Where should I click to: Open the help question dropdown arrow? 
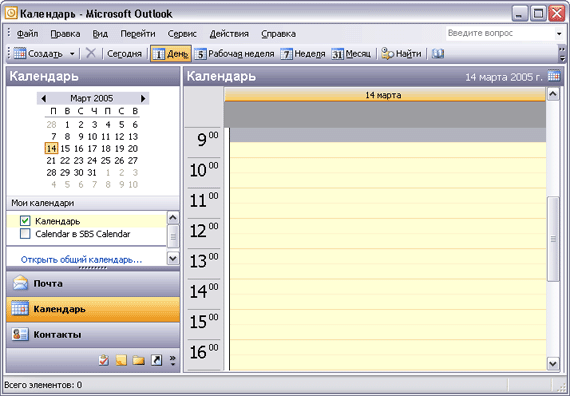559,33
